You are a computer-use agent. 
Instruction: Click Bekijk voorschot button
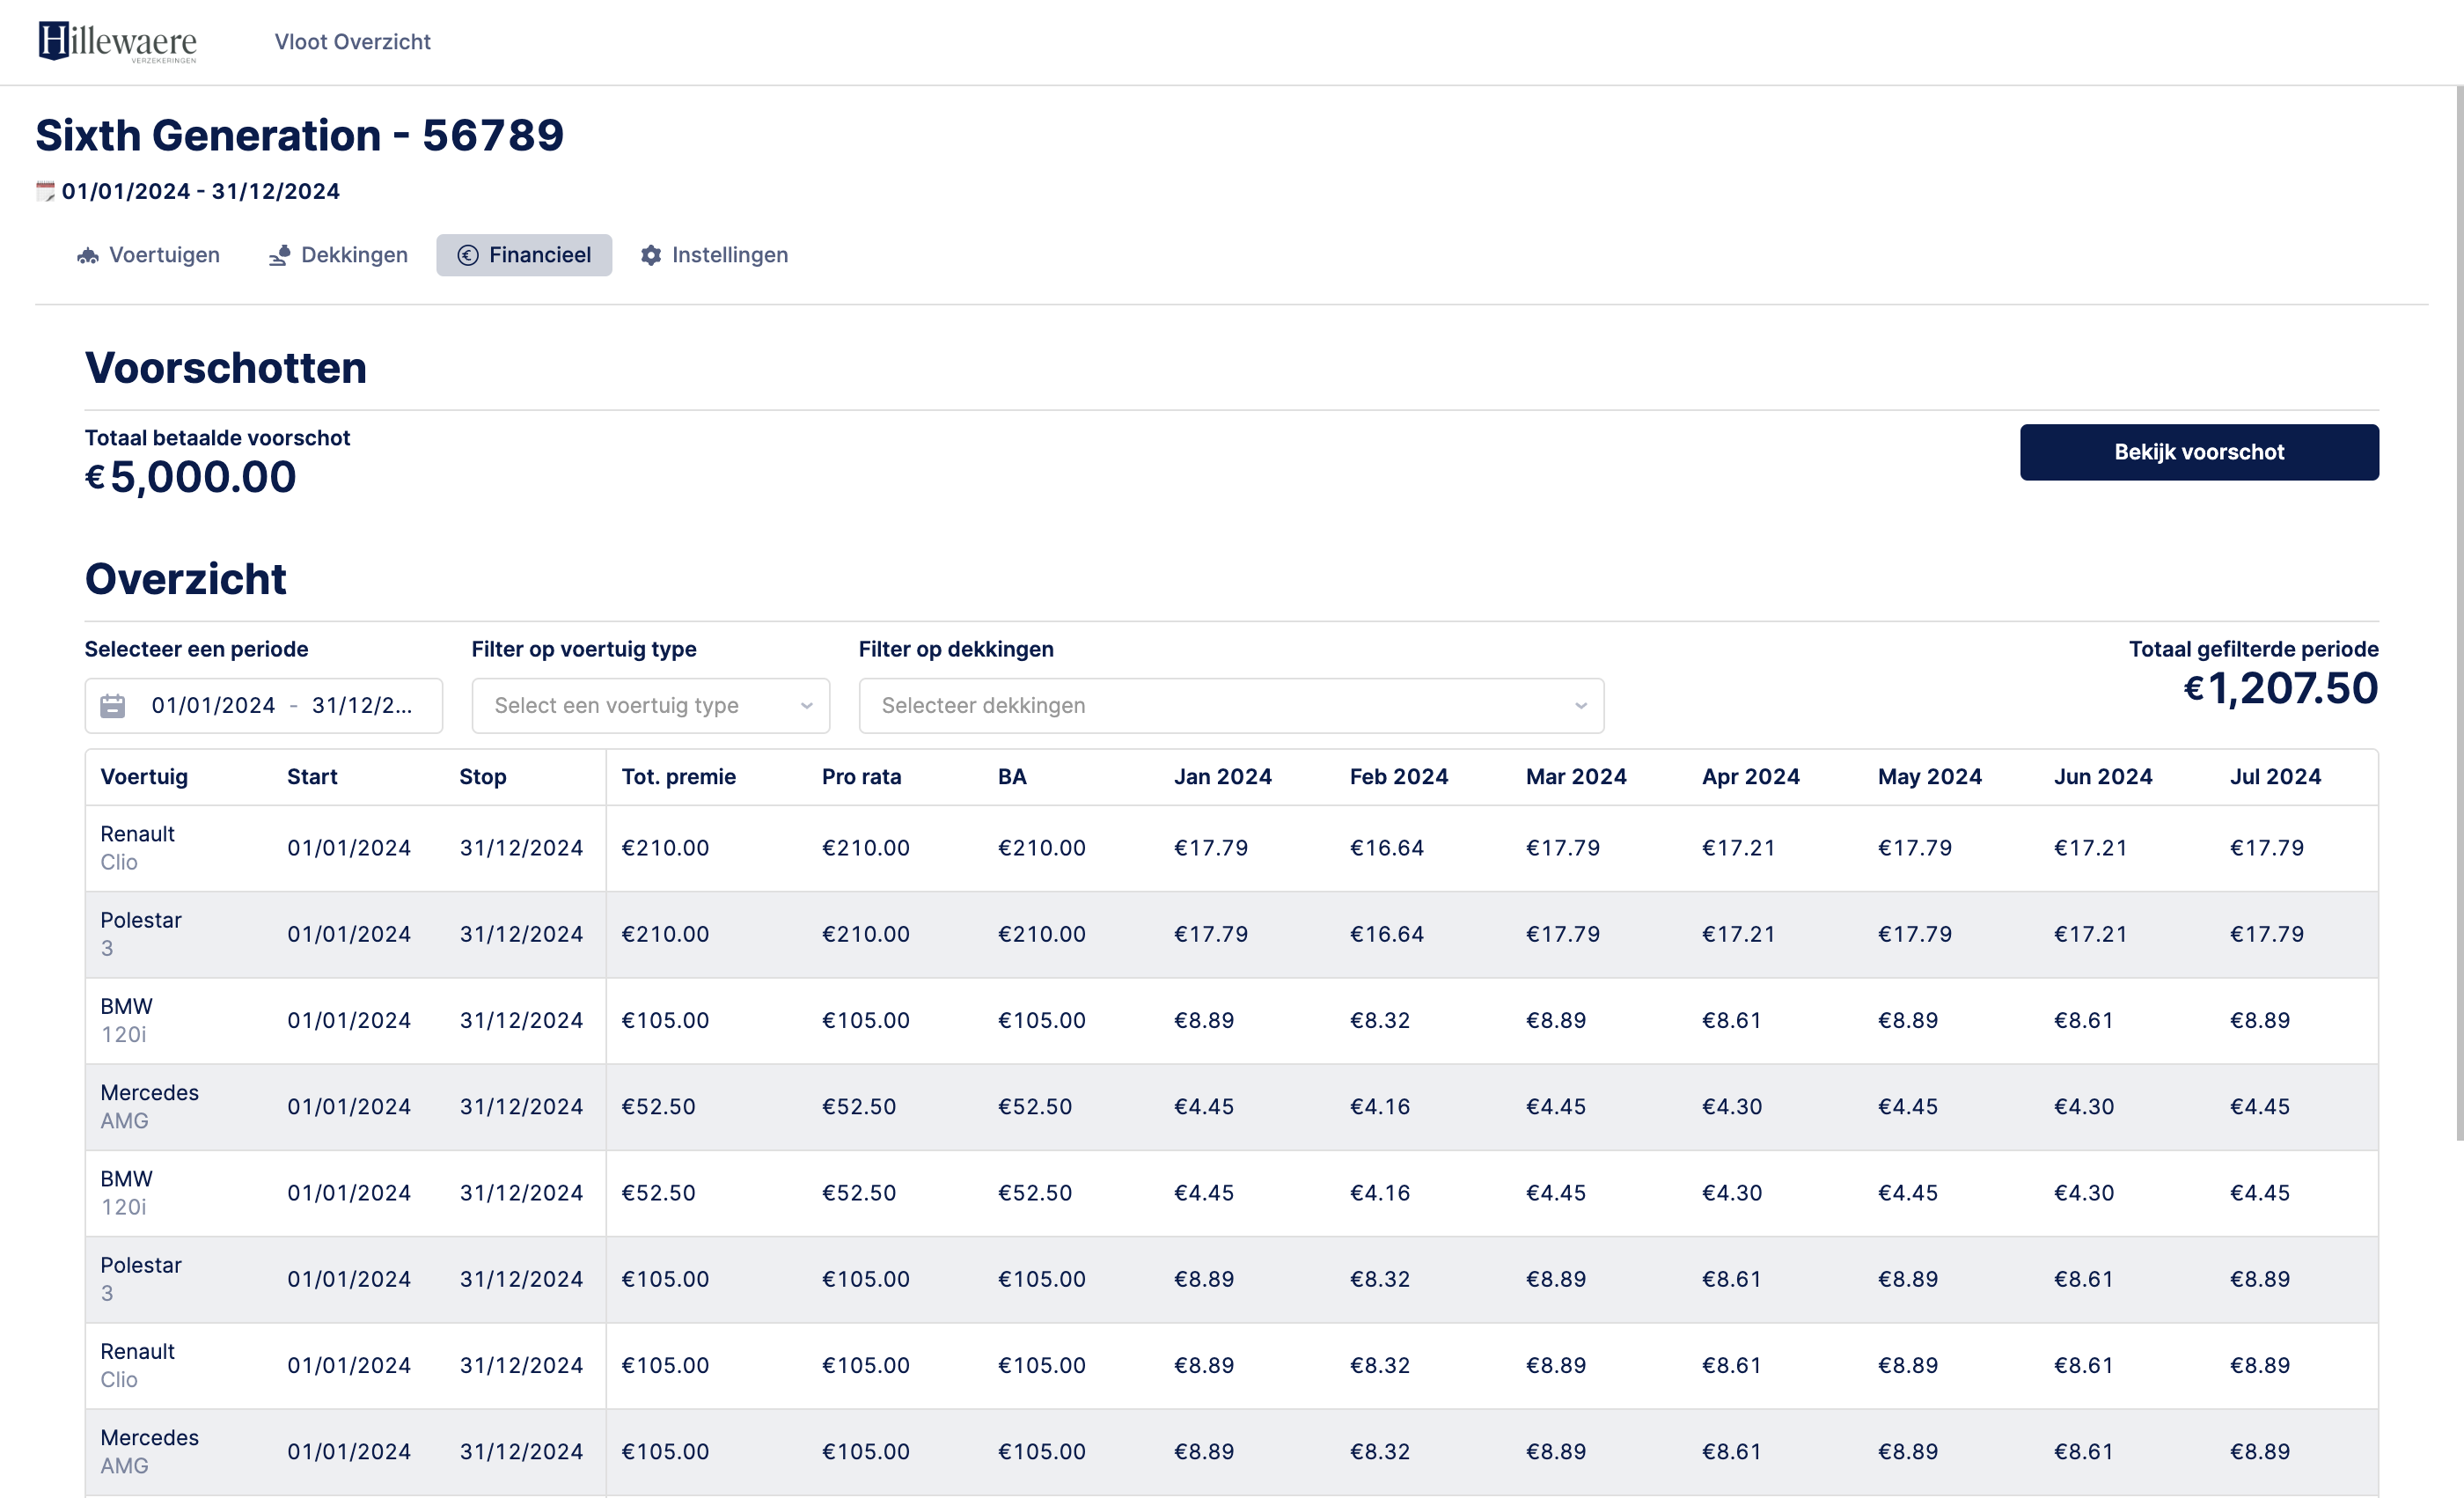2198,452
